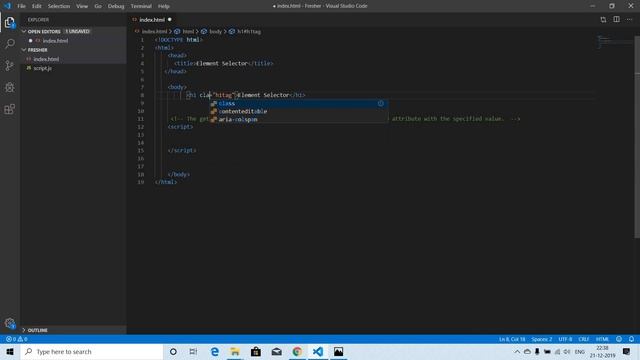
Task: Open the Terminal menu
Action: pyautogui.click(x=141, y=6)
